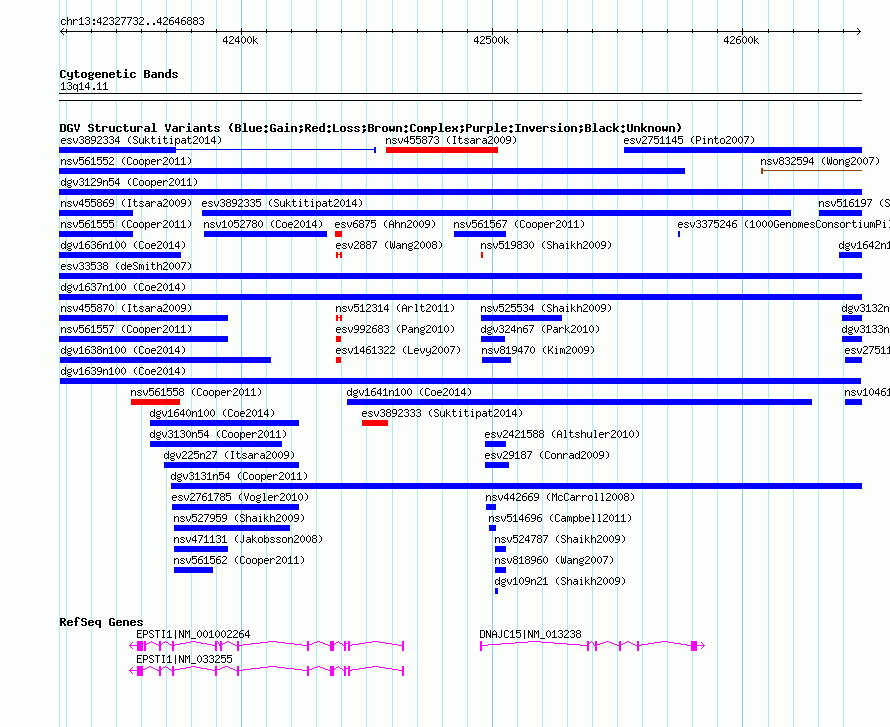Click dgv3131n54 (Cooper2011) label
Screen dimensions: 890x727
(x=239, y=476)
